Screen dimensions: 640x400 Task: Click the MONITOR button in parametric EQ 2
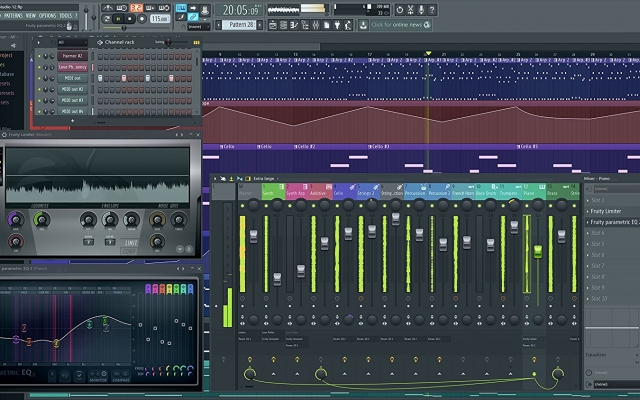tap(98, 376)
